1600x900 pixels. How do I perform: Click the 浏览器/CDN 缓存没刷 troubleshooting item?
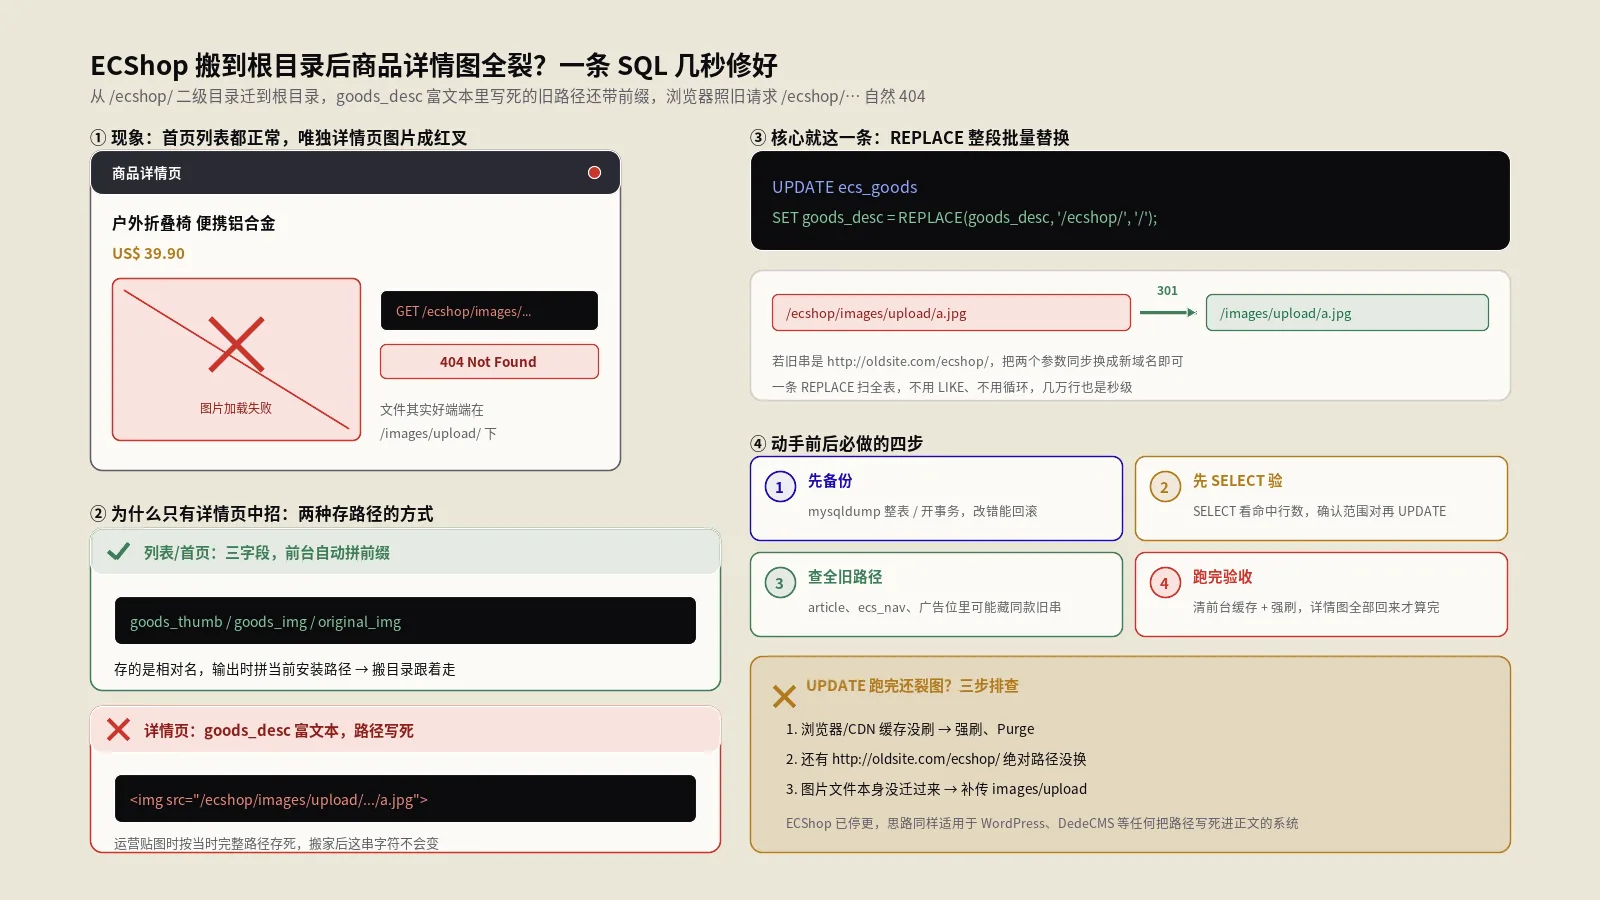click(910, 729)
